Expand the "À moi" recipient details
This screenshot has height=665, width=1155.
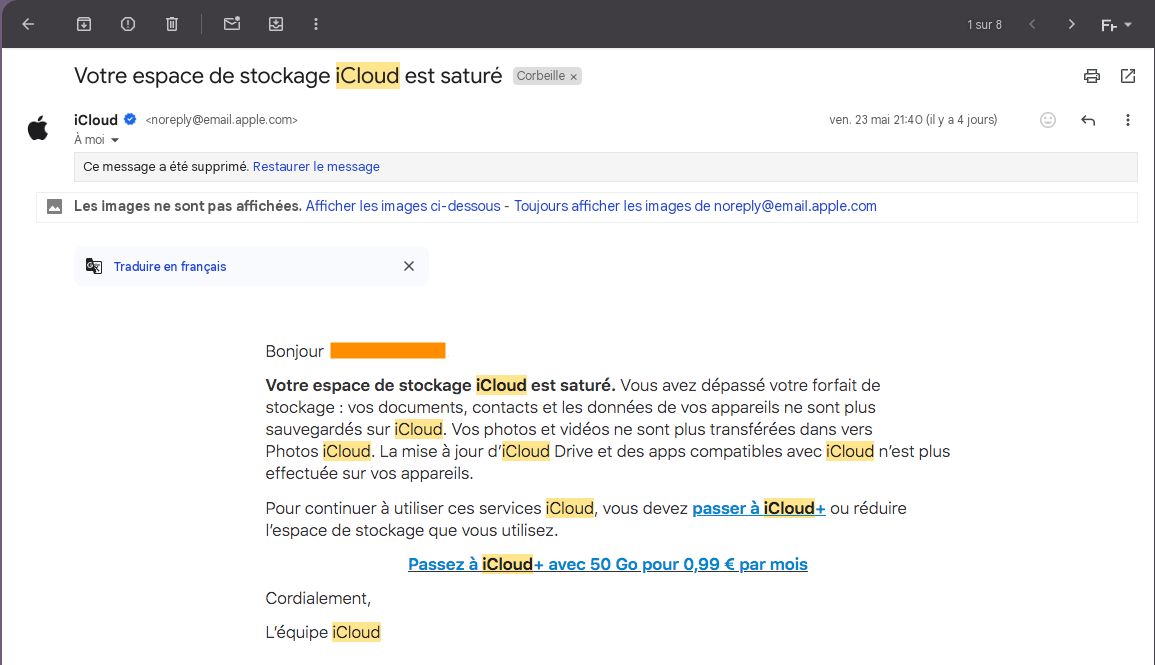pos(115,141)
